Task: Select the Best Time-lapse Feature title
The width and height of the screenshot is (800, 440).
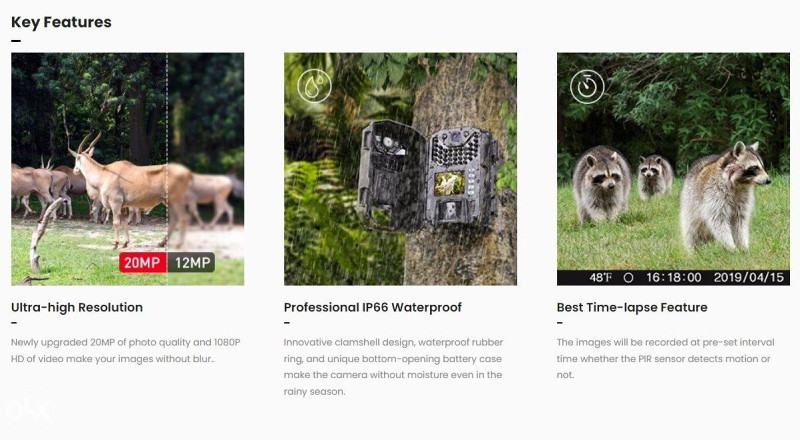Action: click(632, 307)
